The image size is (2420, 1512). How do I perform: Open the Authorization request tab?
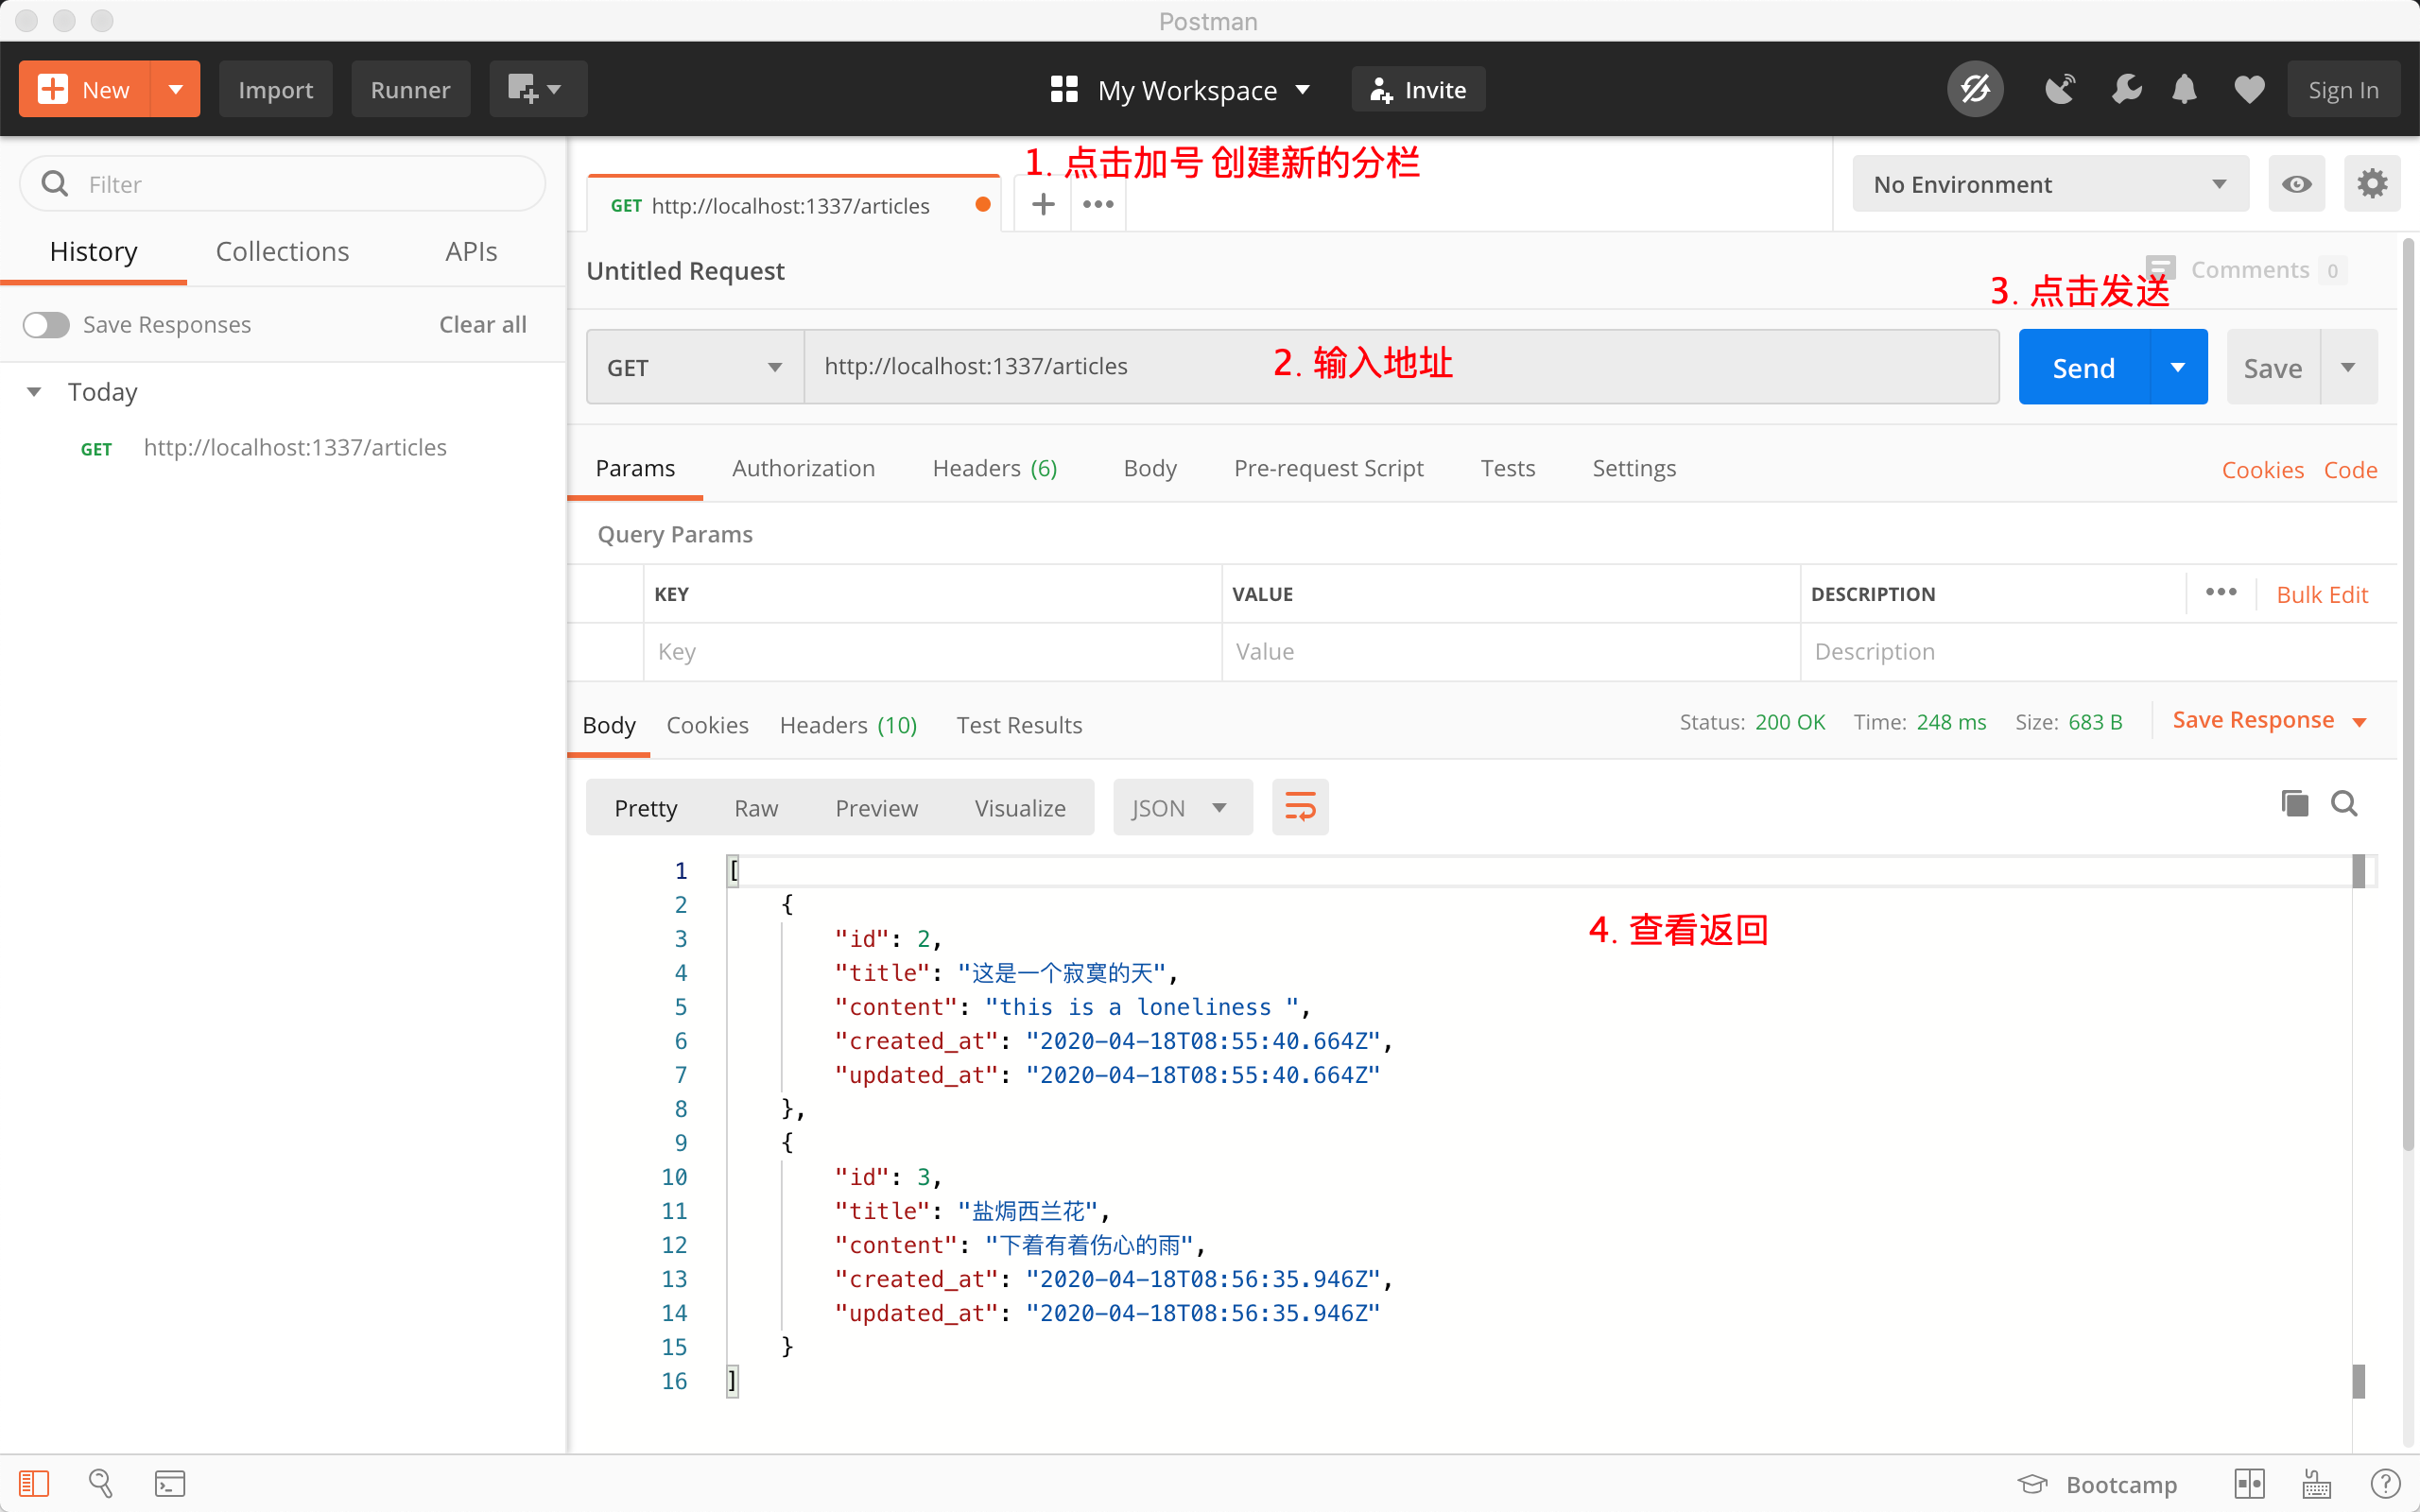803,468
